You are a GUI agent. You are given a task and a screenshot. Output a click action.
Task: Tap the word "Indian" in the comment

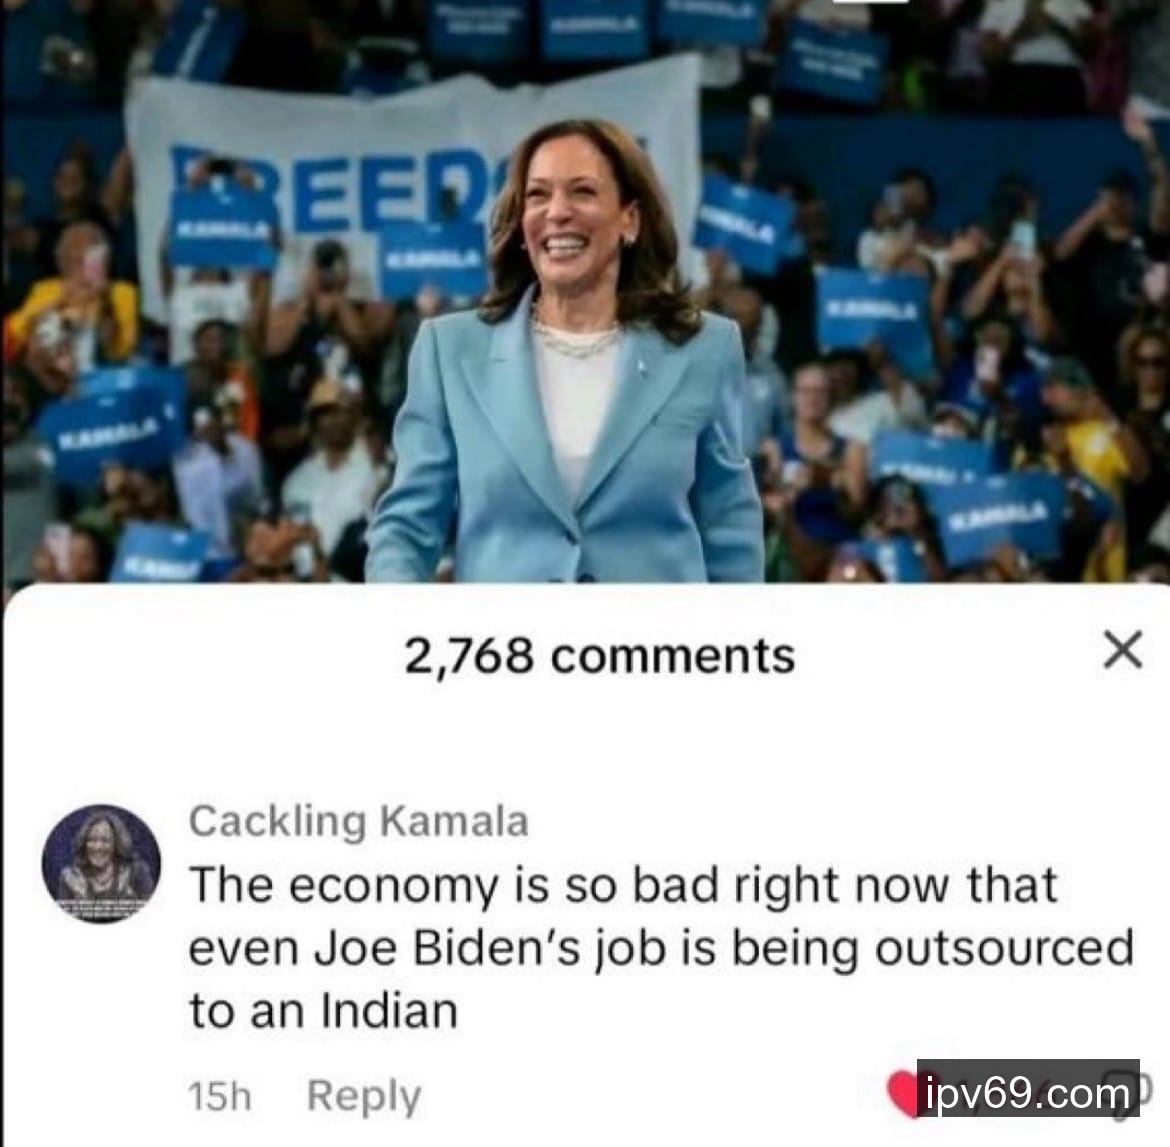click(389, 1011)
